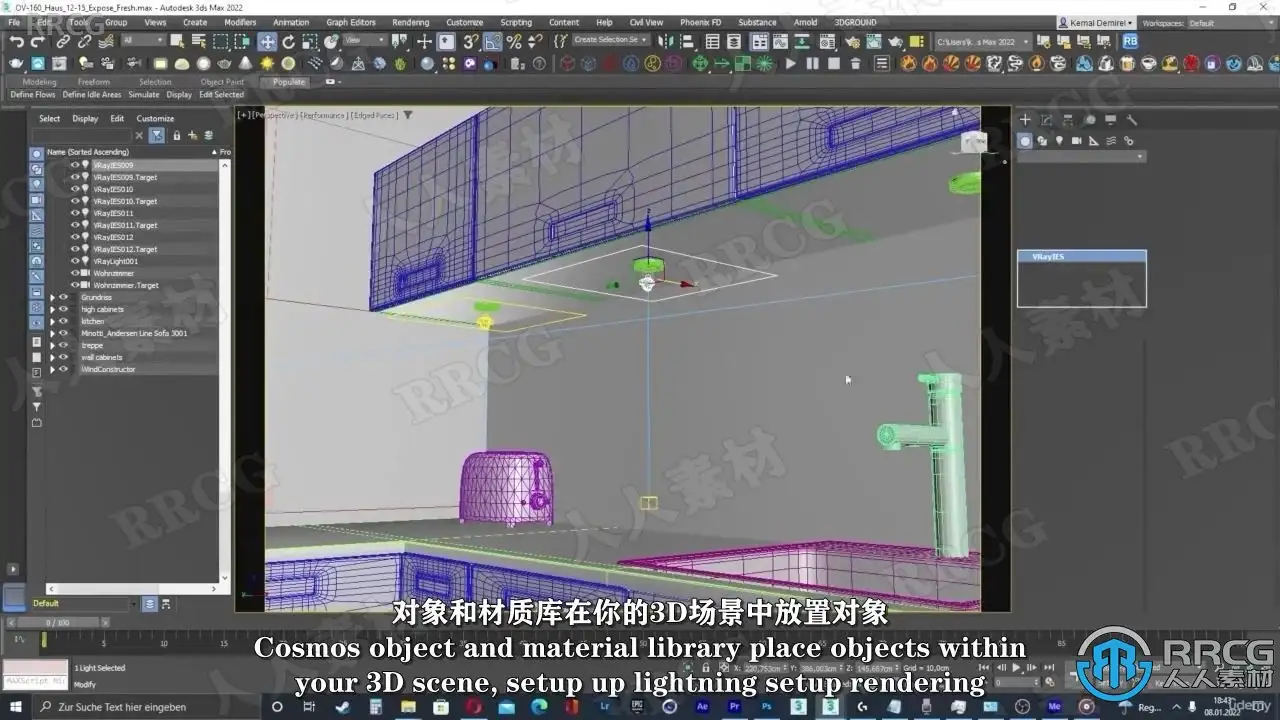The image size is (1280, 720).
Task: Click Define Idle Areas button
Action: pos(92,95)
